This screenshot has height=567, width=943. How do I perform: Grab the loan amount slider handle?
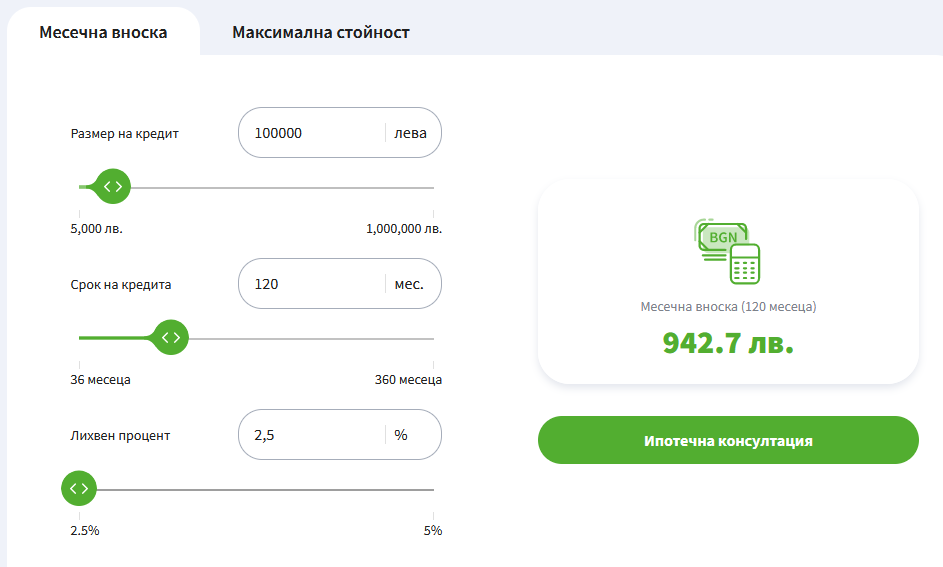click(113, 187)
